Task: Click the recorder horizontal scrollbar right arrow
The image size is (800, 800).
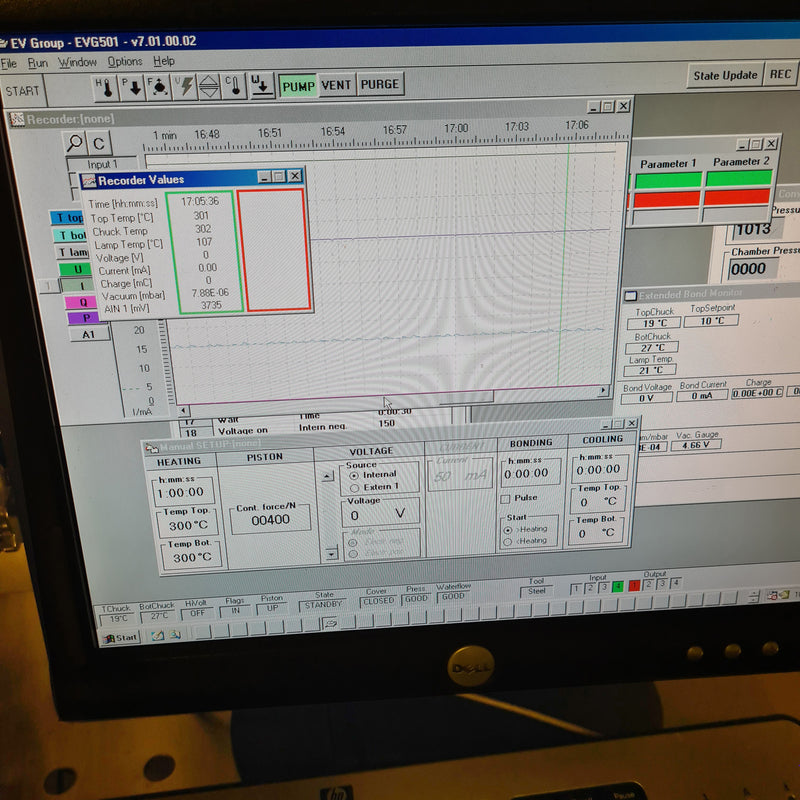Action: (603, 390)
